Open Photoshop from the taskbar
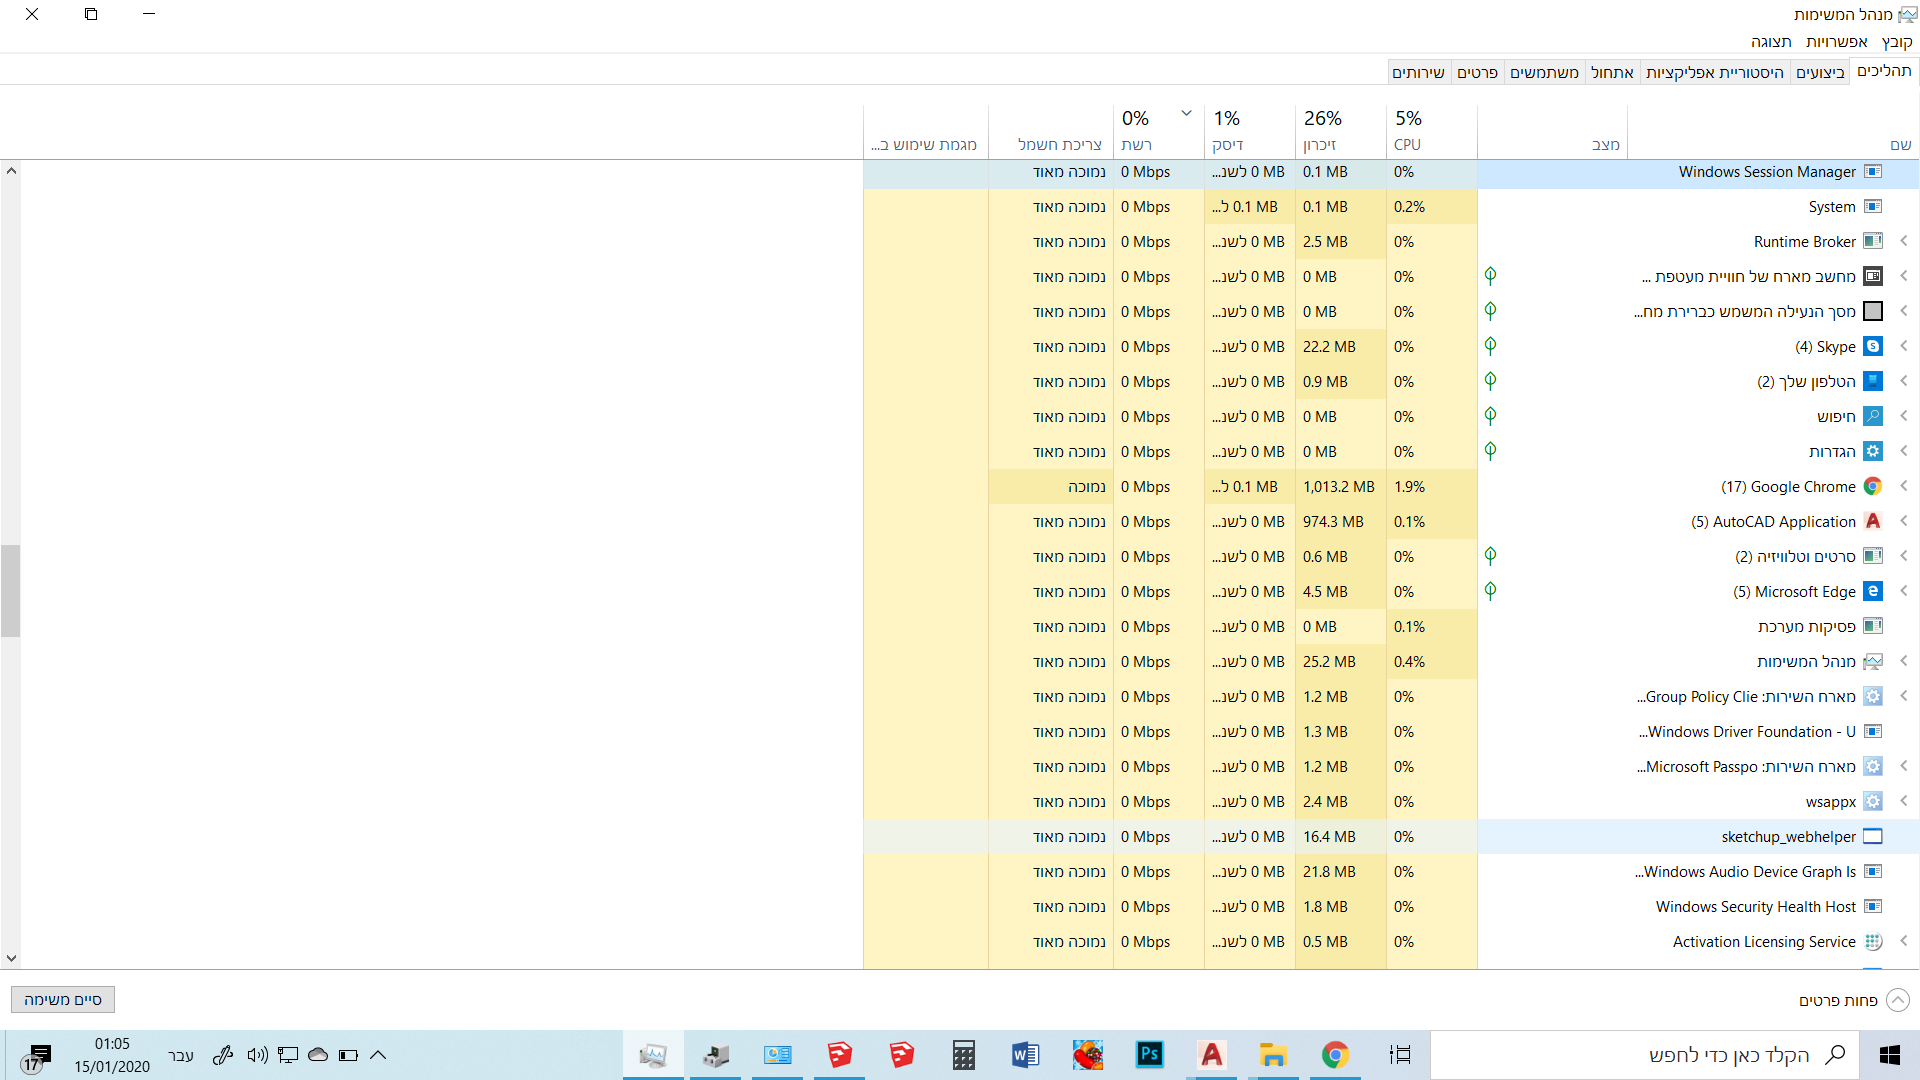The height and width of the screenshot is (1080, 1920). 1150,1055
